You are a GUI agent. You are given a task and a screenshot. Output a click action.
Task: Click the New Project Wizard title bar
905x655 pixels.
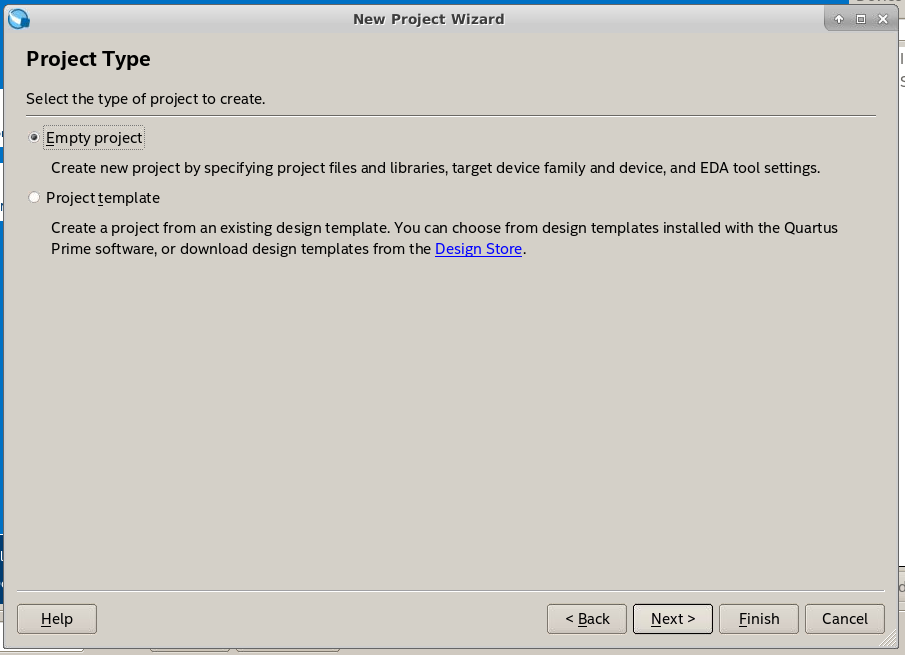[x=429, y=19]
